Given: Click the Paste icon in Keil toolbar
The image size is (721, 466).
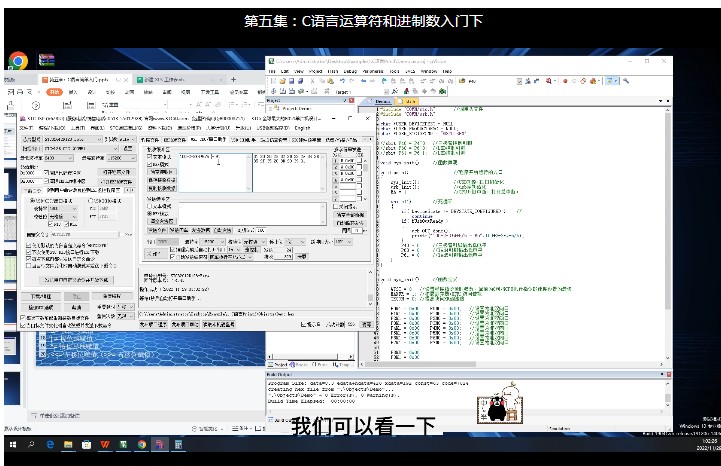Looking at the screenshot, I should pyautogui.click(x=330, y=81).
